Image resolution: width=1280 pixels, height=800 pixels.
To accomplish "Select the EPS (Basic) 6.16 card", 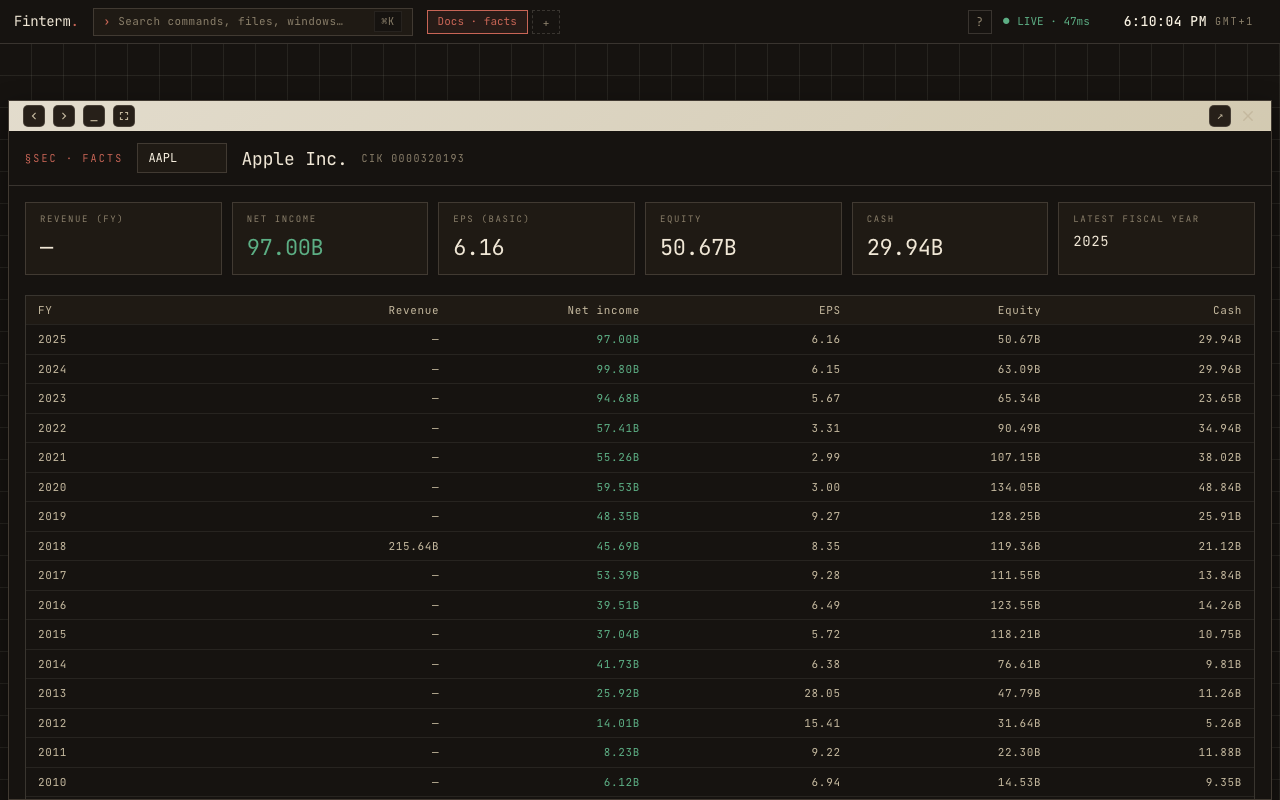I will (536, 238).
